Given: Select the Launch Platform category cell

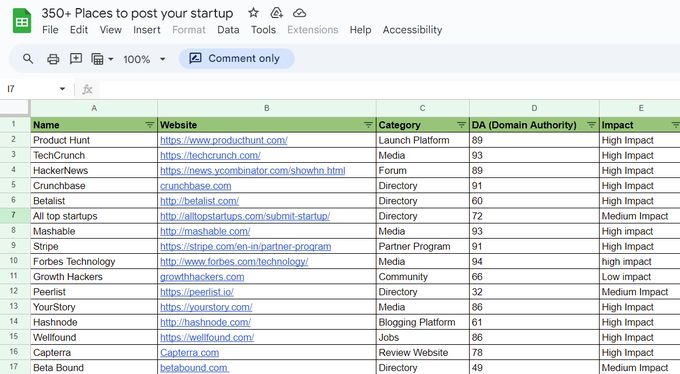Looking at the screenshot, I should (422, 140).
